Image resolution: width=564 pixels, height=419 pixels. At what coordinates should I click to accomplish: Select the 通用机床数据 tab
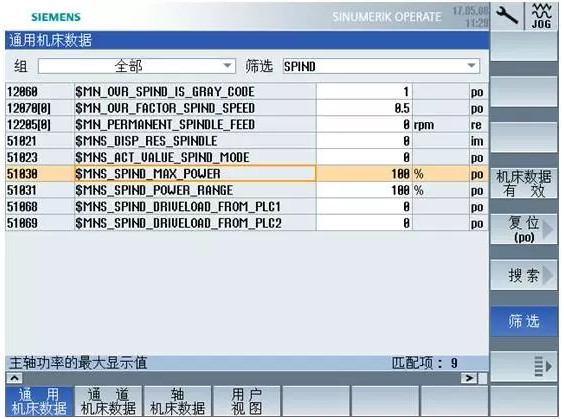[40, 401]
